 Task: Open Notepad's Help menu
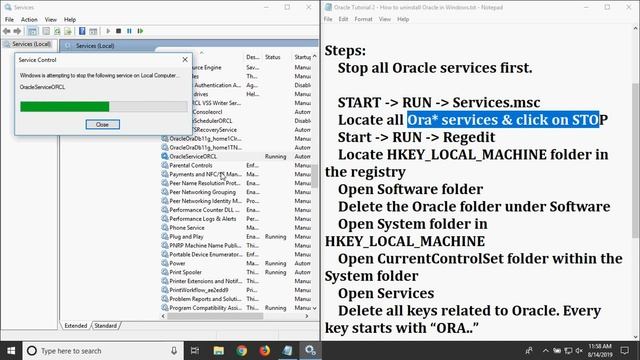(403, 19)
